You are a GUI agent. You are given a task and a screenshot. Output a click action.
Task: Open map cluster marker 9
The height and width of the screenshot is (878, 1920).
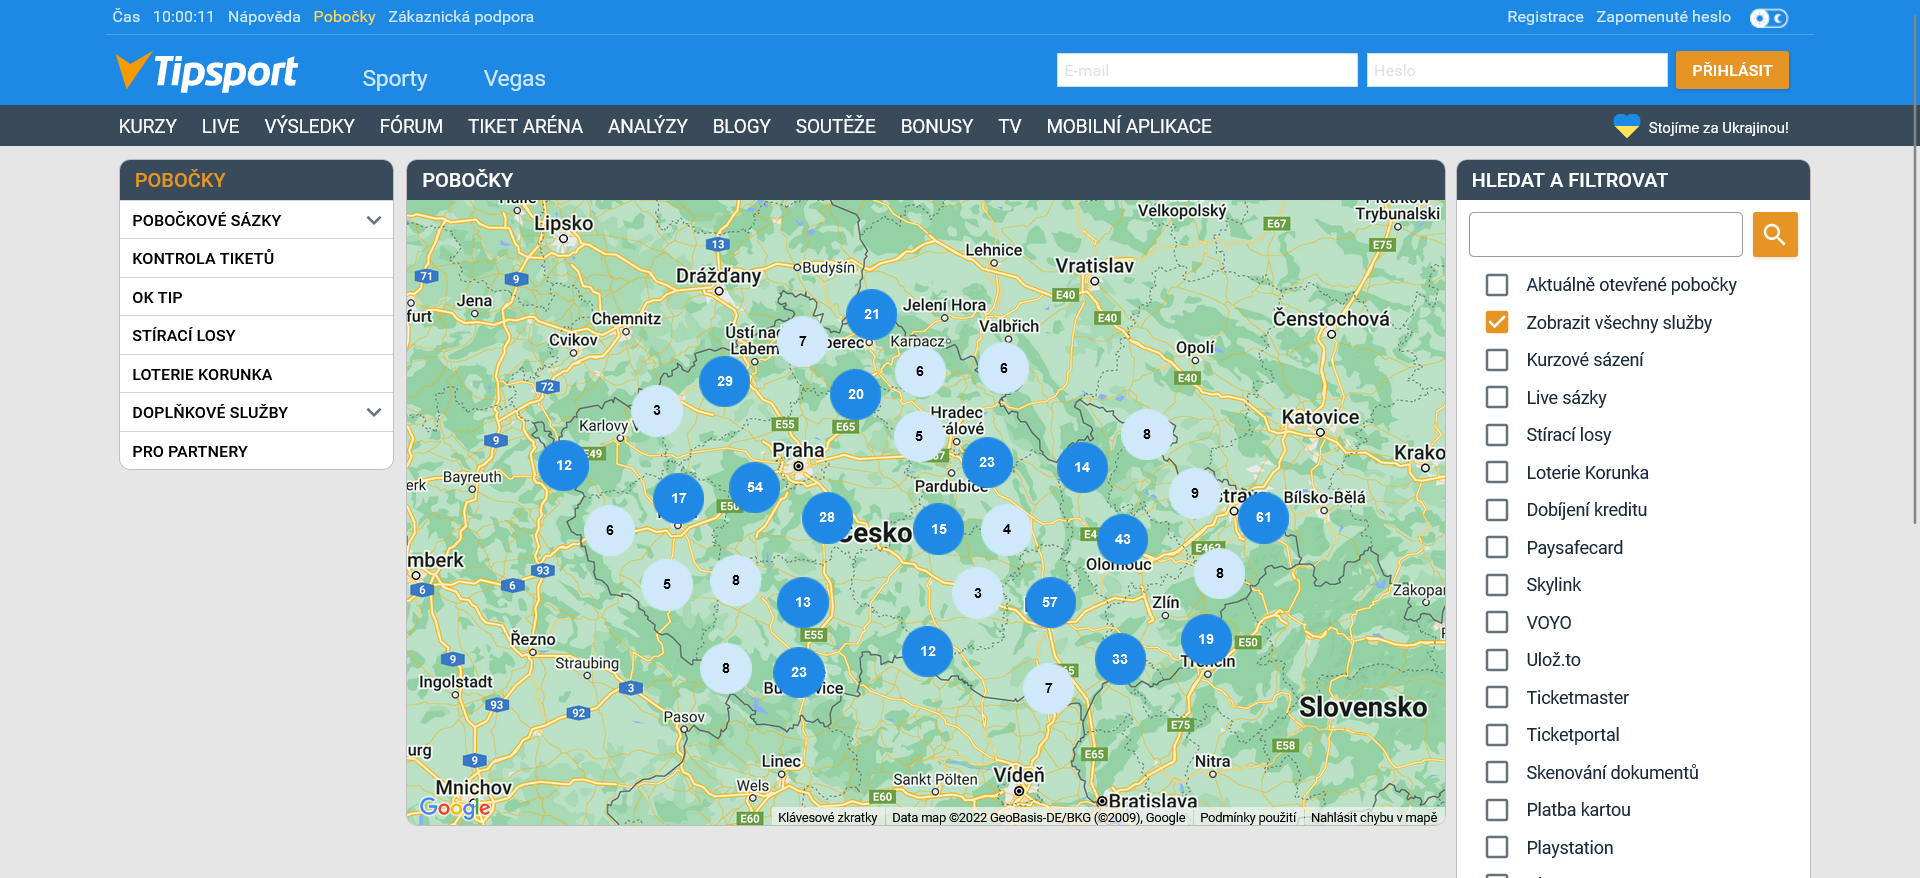[x=1195, y=493]
